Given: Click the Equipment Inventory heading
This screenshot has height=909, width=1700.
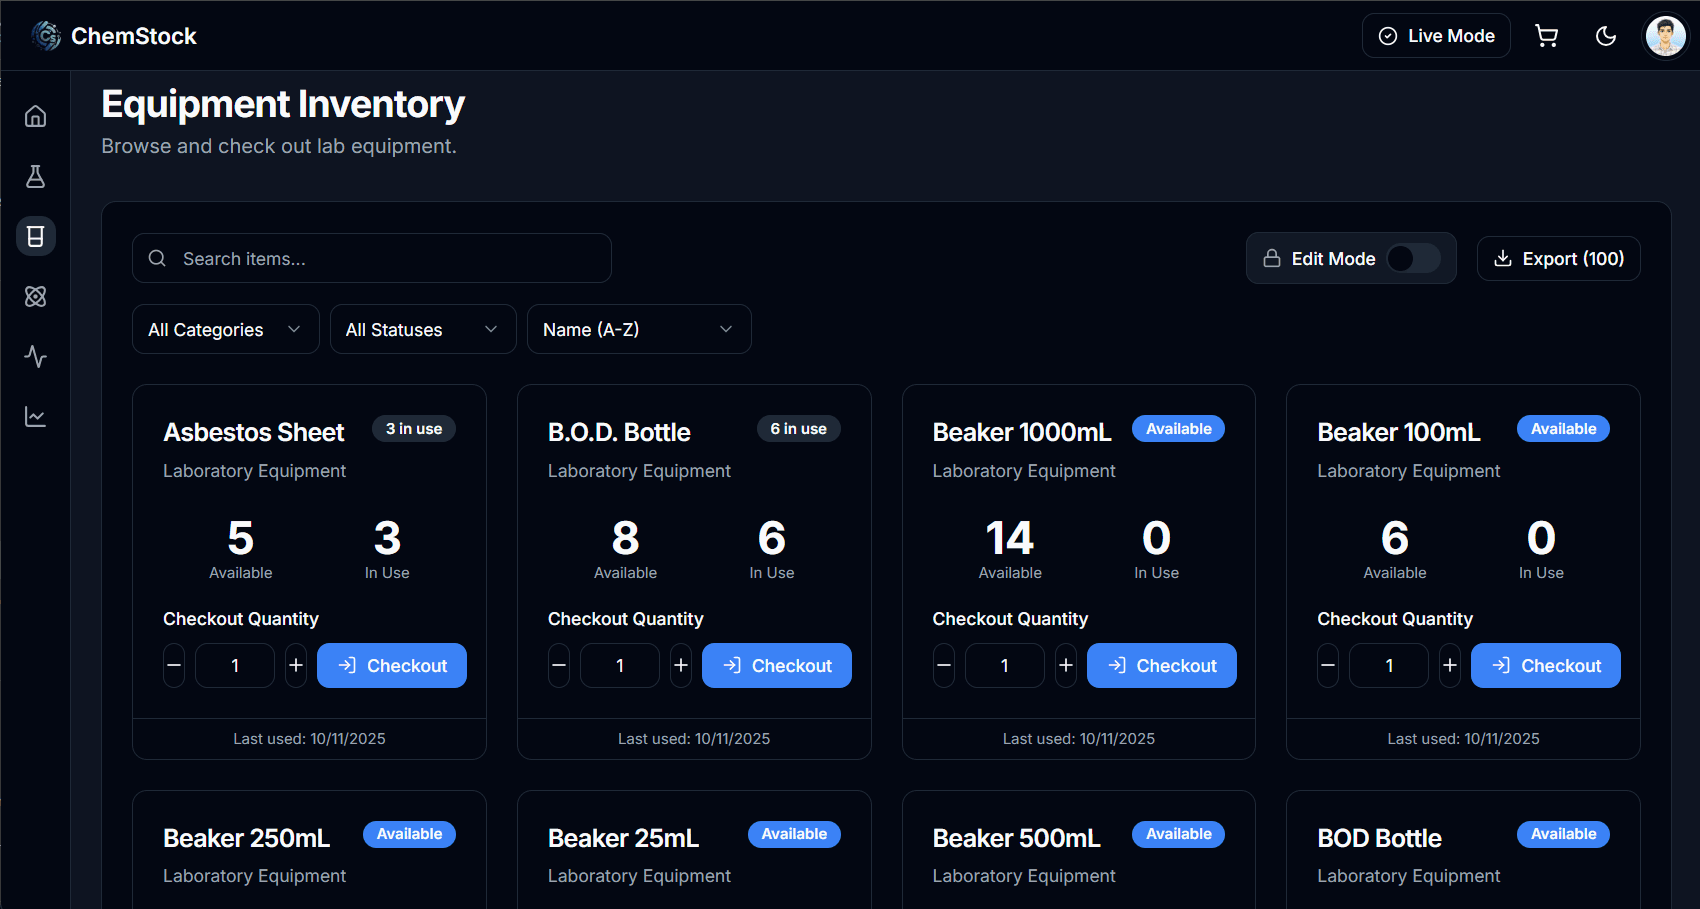Looking at the screenshot, I should tap(283, 105).
